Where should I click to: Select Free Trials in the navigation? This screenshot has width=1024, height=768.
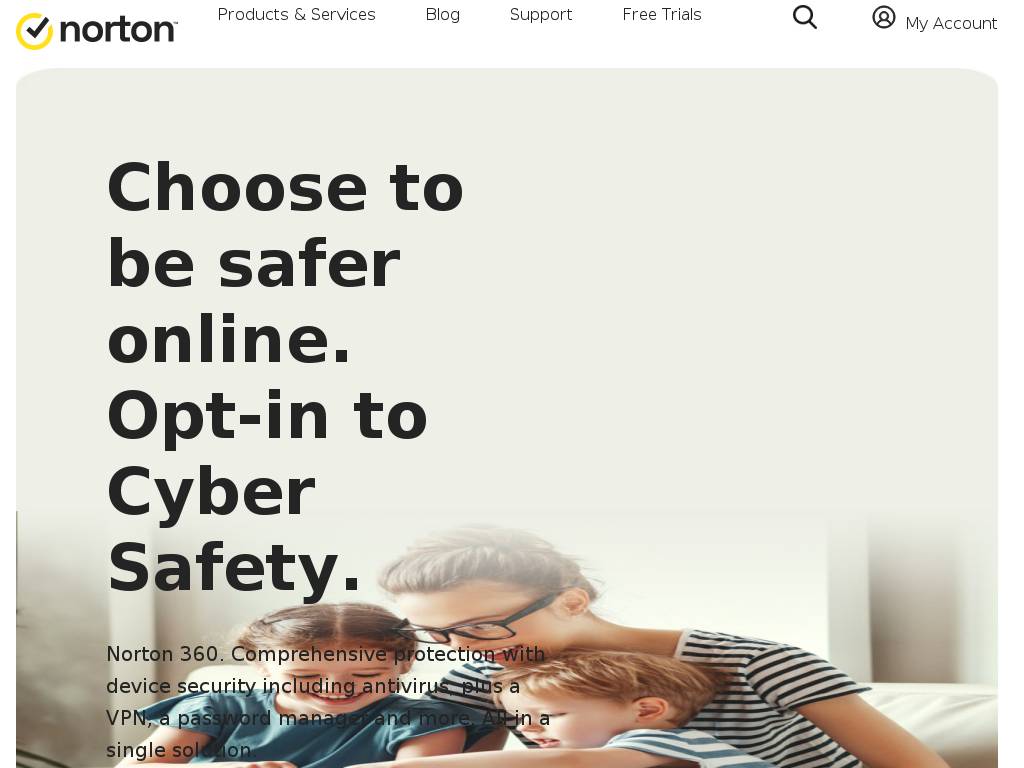[x=662, y=14]
